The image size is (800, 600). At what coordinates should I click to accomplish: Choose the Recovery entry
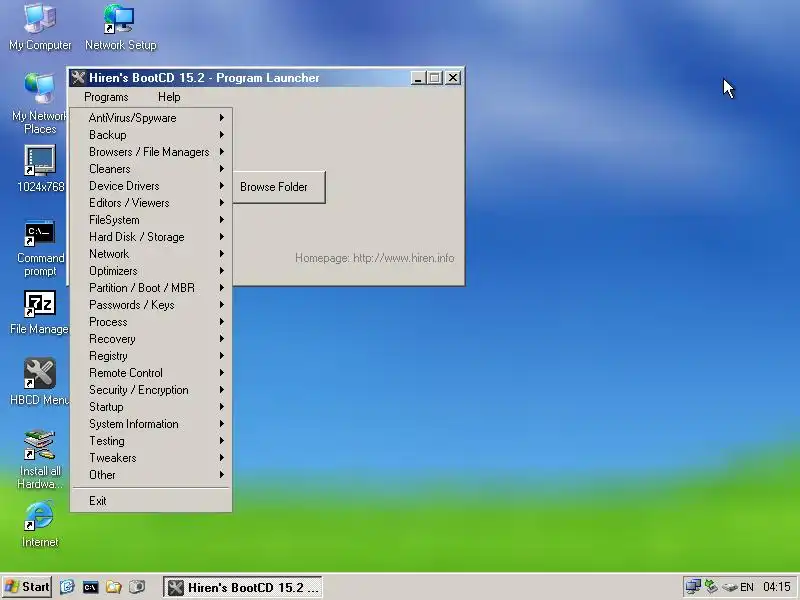point(151,339)
